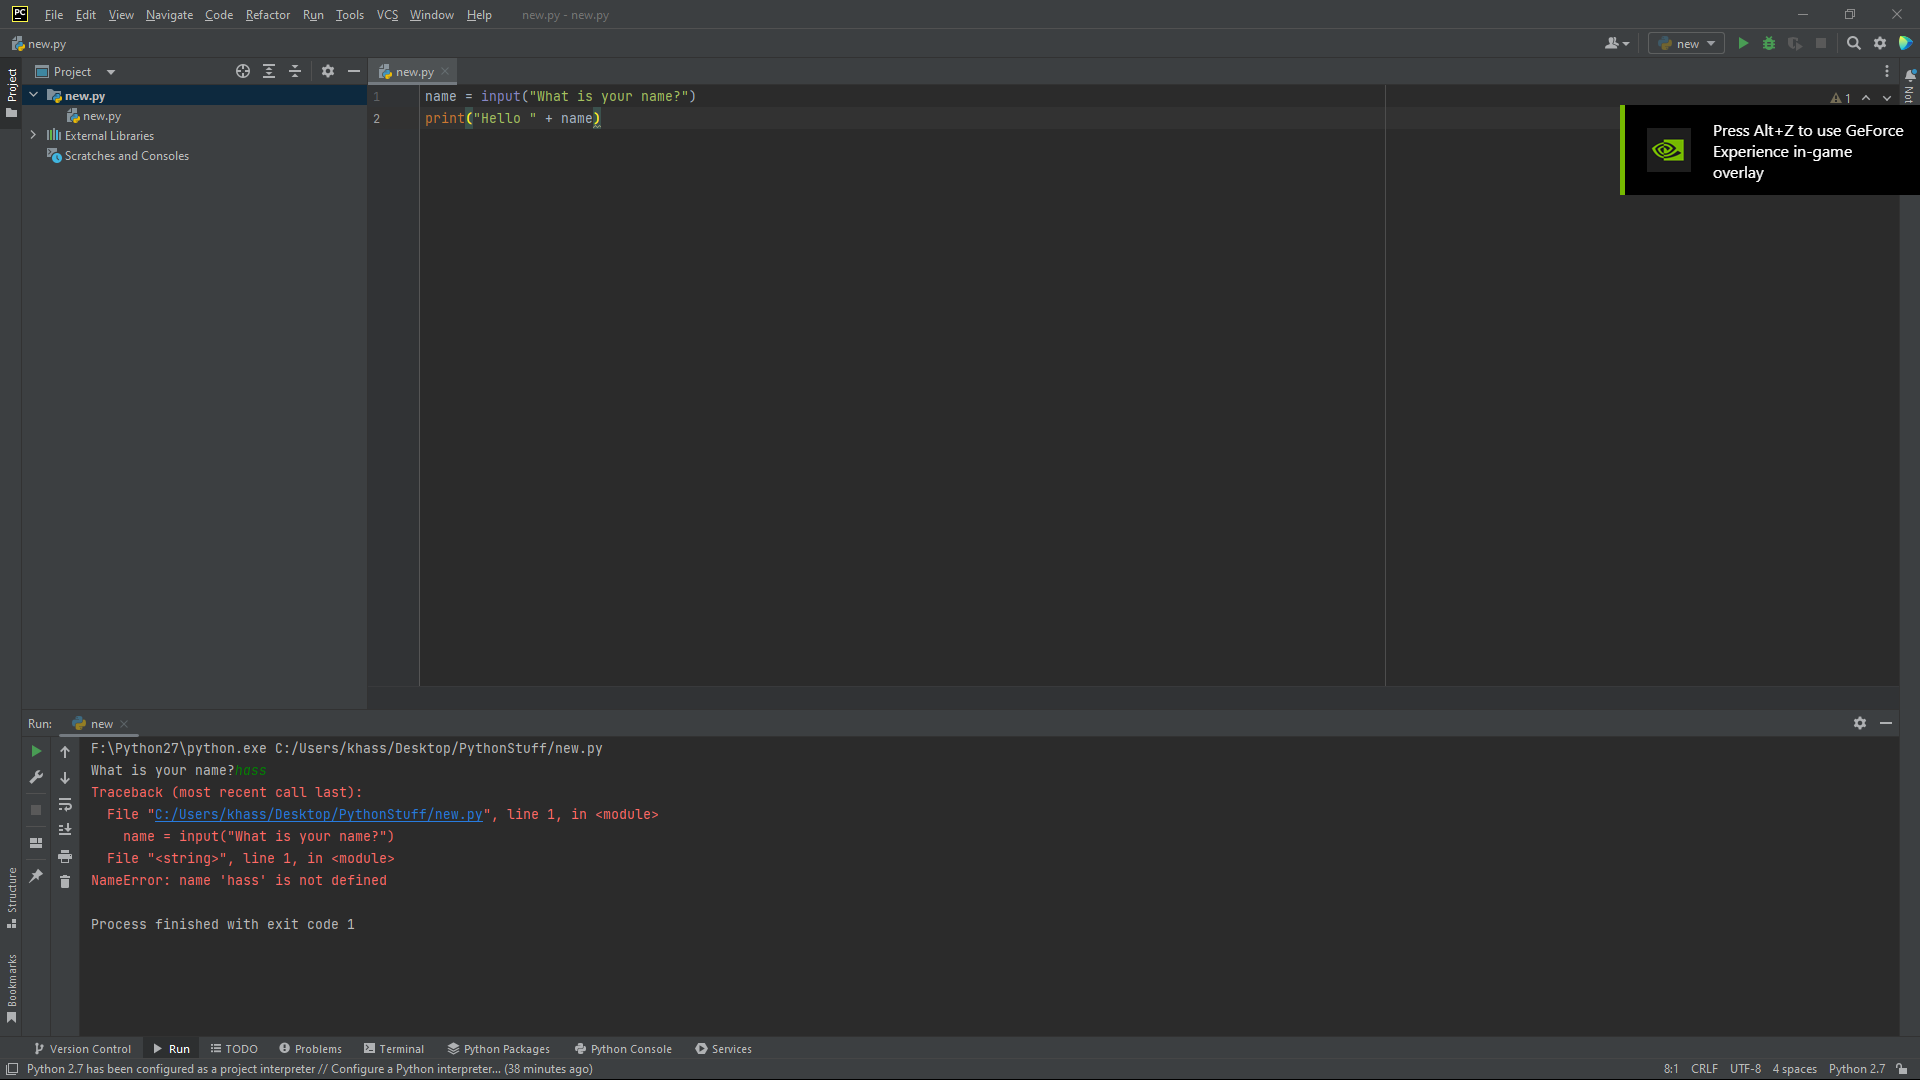Open the Code menu
The width and height of the screenshot is (1920, 1080).
pyautogui.click(x=219, y=15)
